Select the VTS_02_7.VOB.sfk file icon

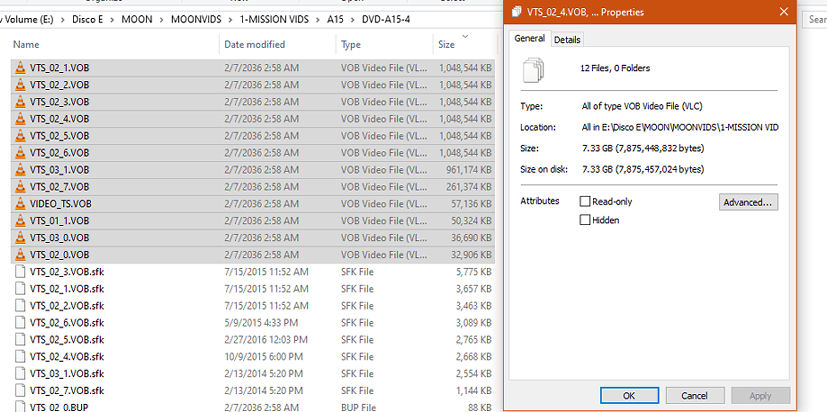[19, 390]
